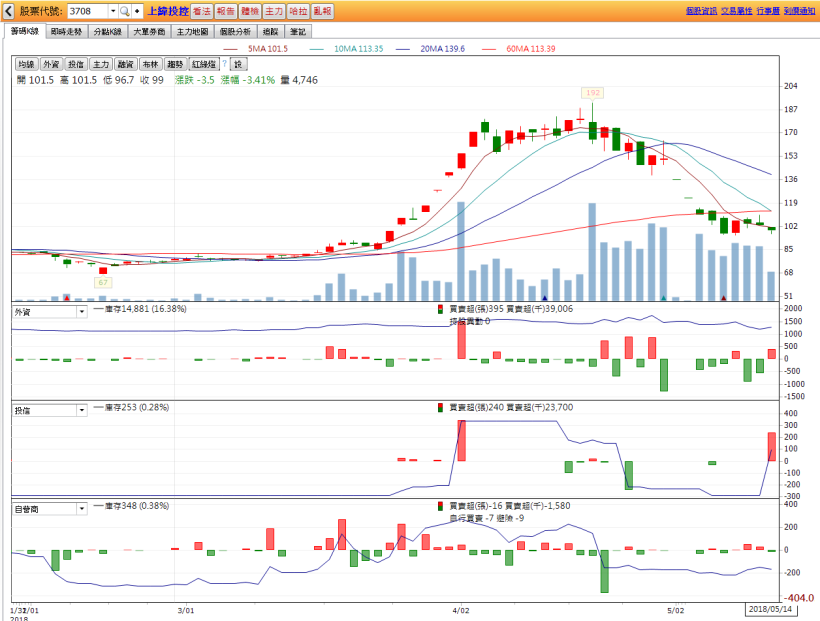This screenshot has height=621, width=820.
Task: Toggle the 布林 Bollinger band overlay
Action: click(x=151, y=64)
